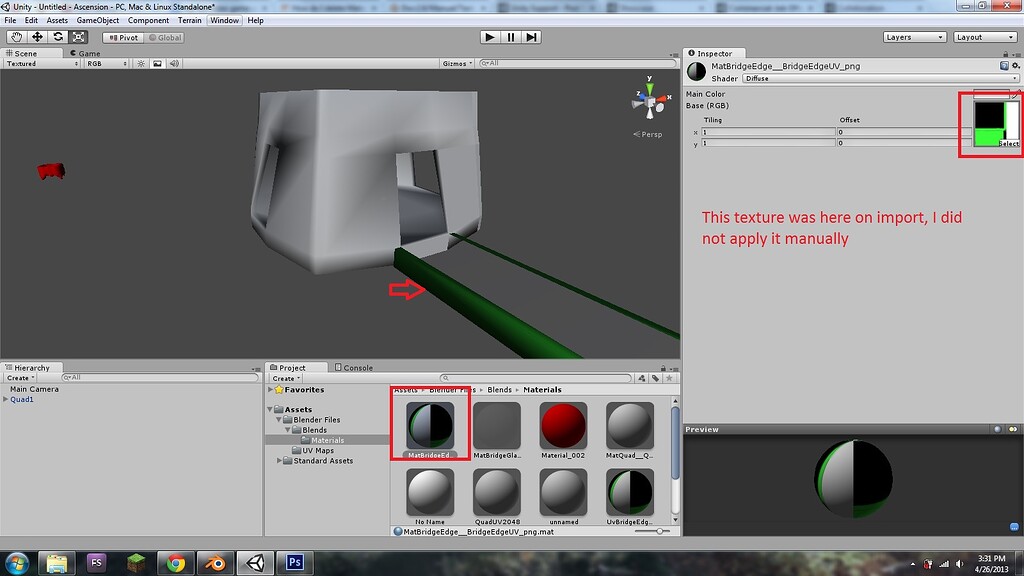Viewport: 1024px width, 576px height.
Task: Select the Move tool
Action: pos(37,36)
